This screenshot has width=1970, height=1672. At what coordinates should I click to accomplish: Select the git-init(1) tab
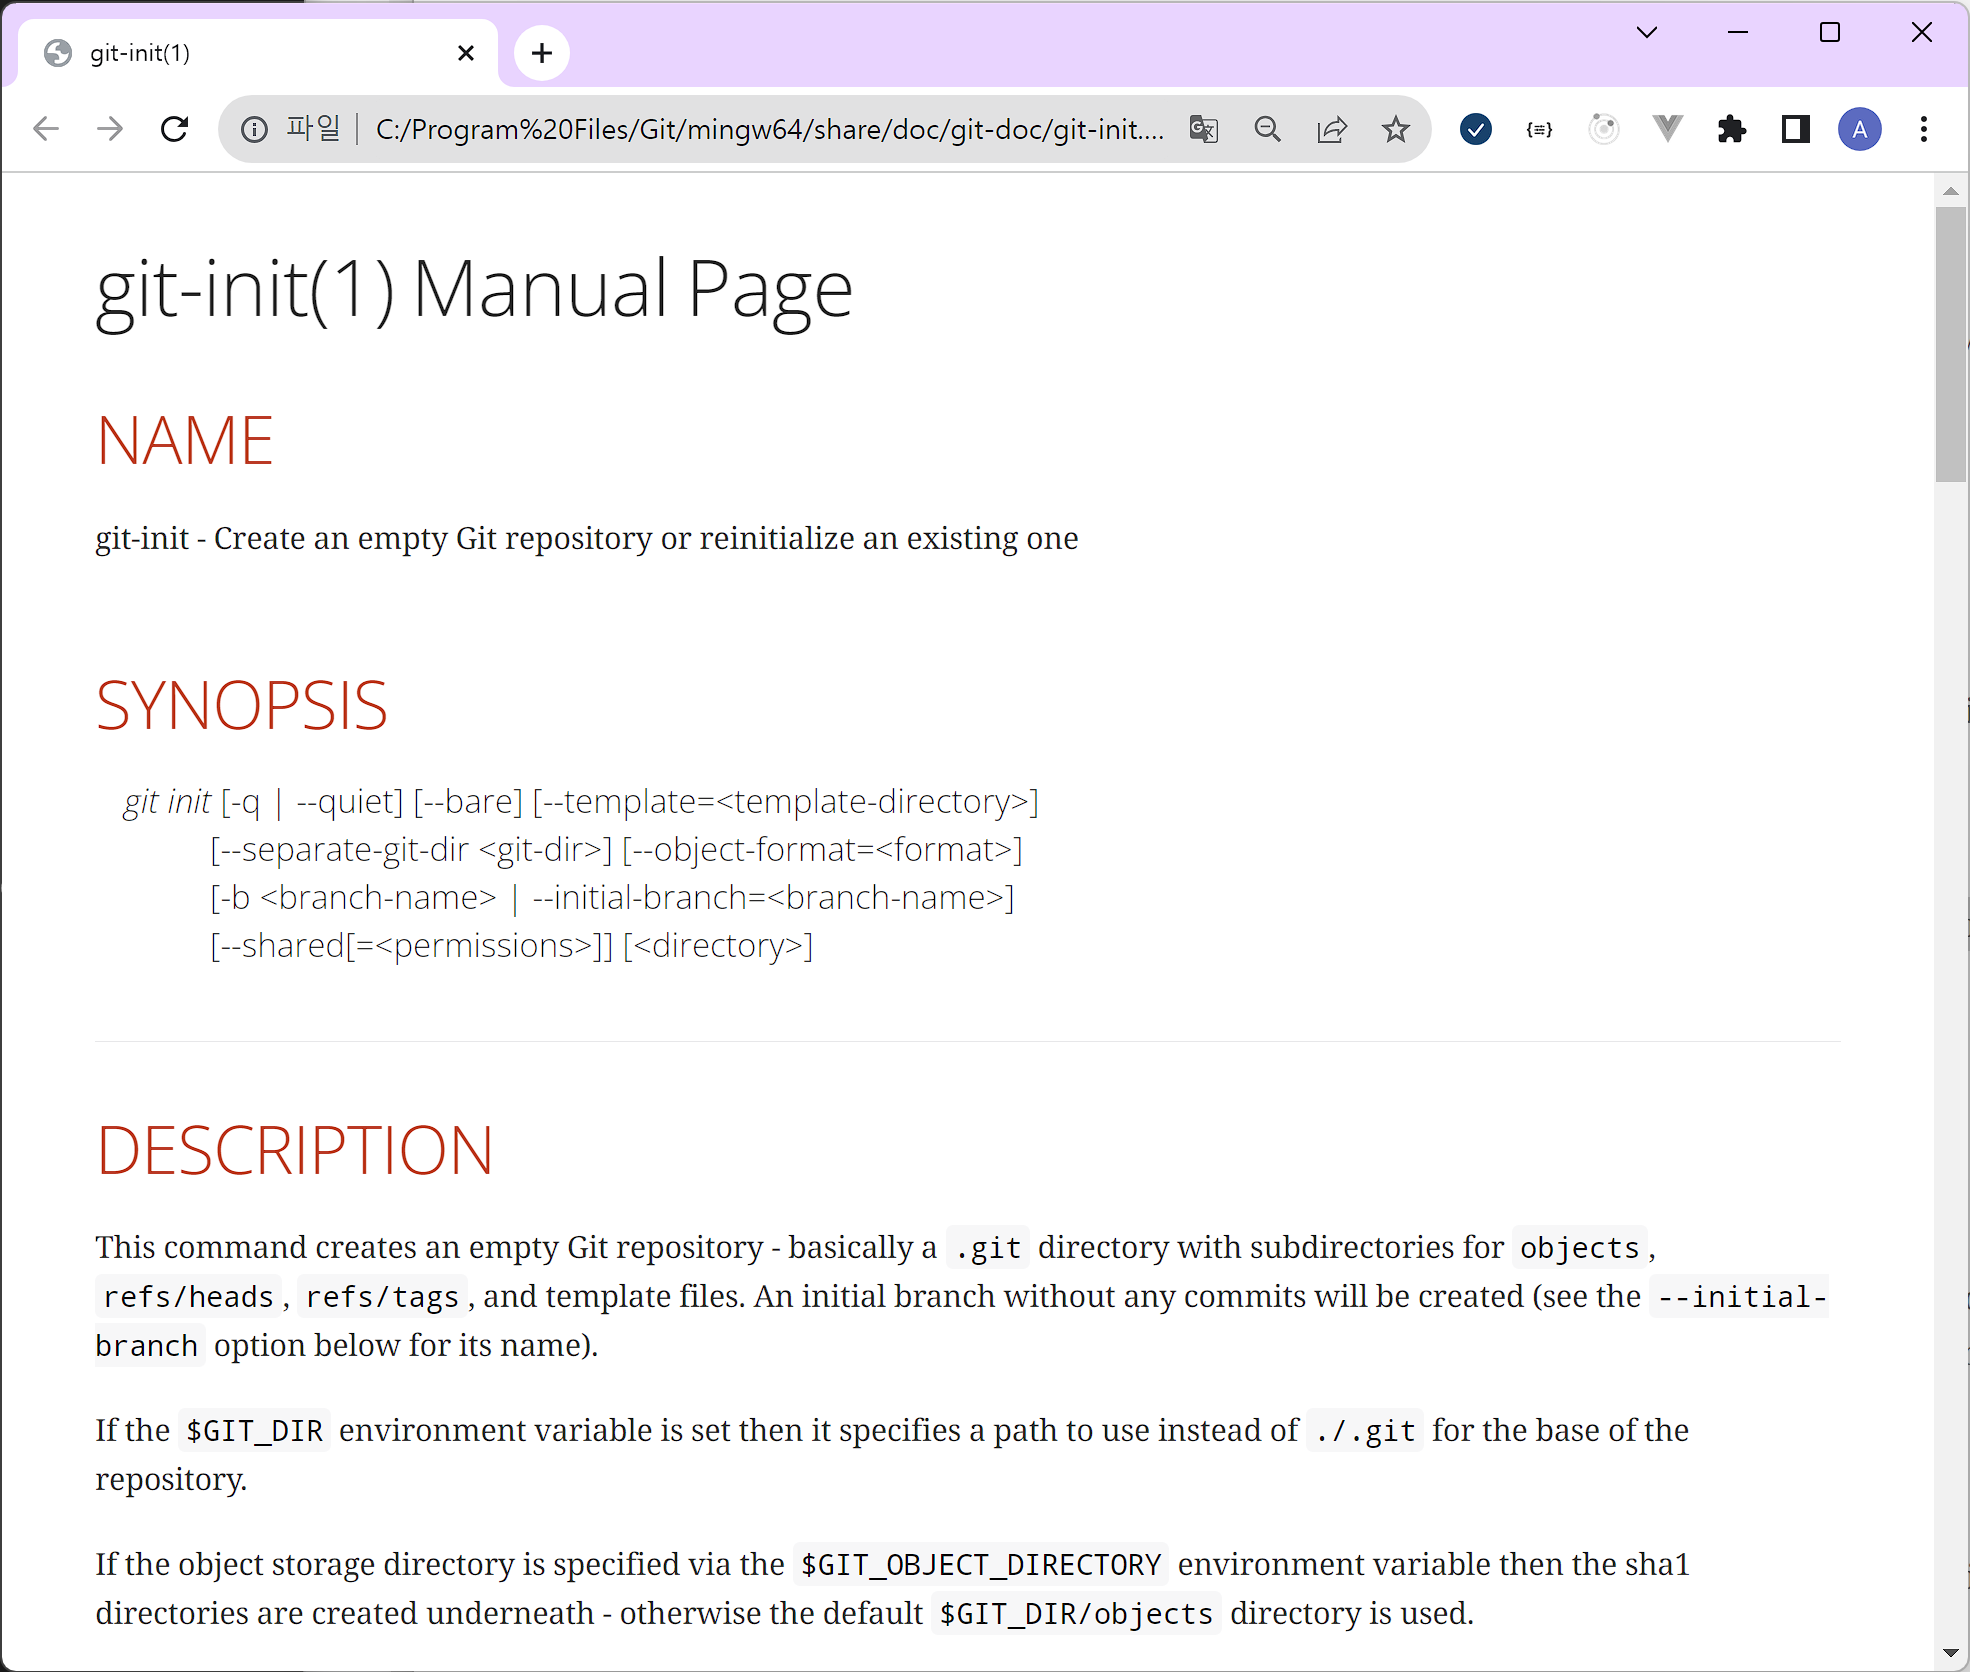point(250,53)
